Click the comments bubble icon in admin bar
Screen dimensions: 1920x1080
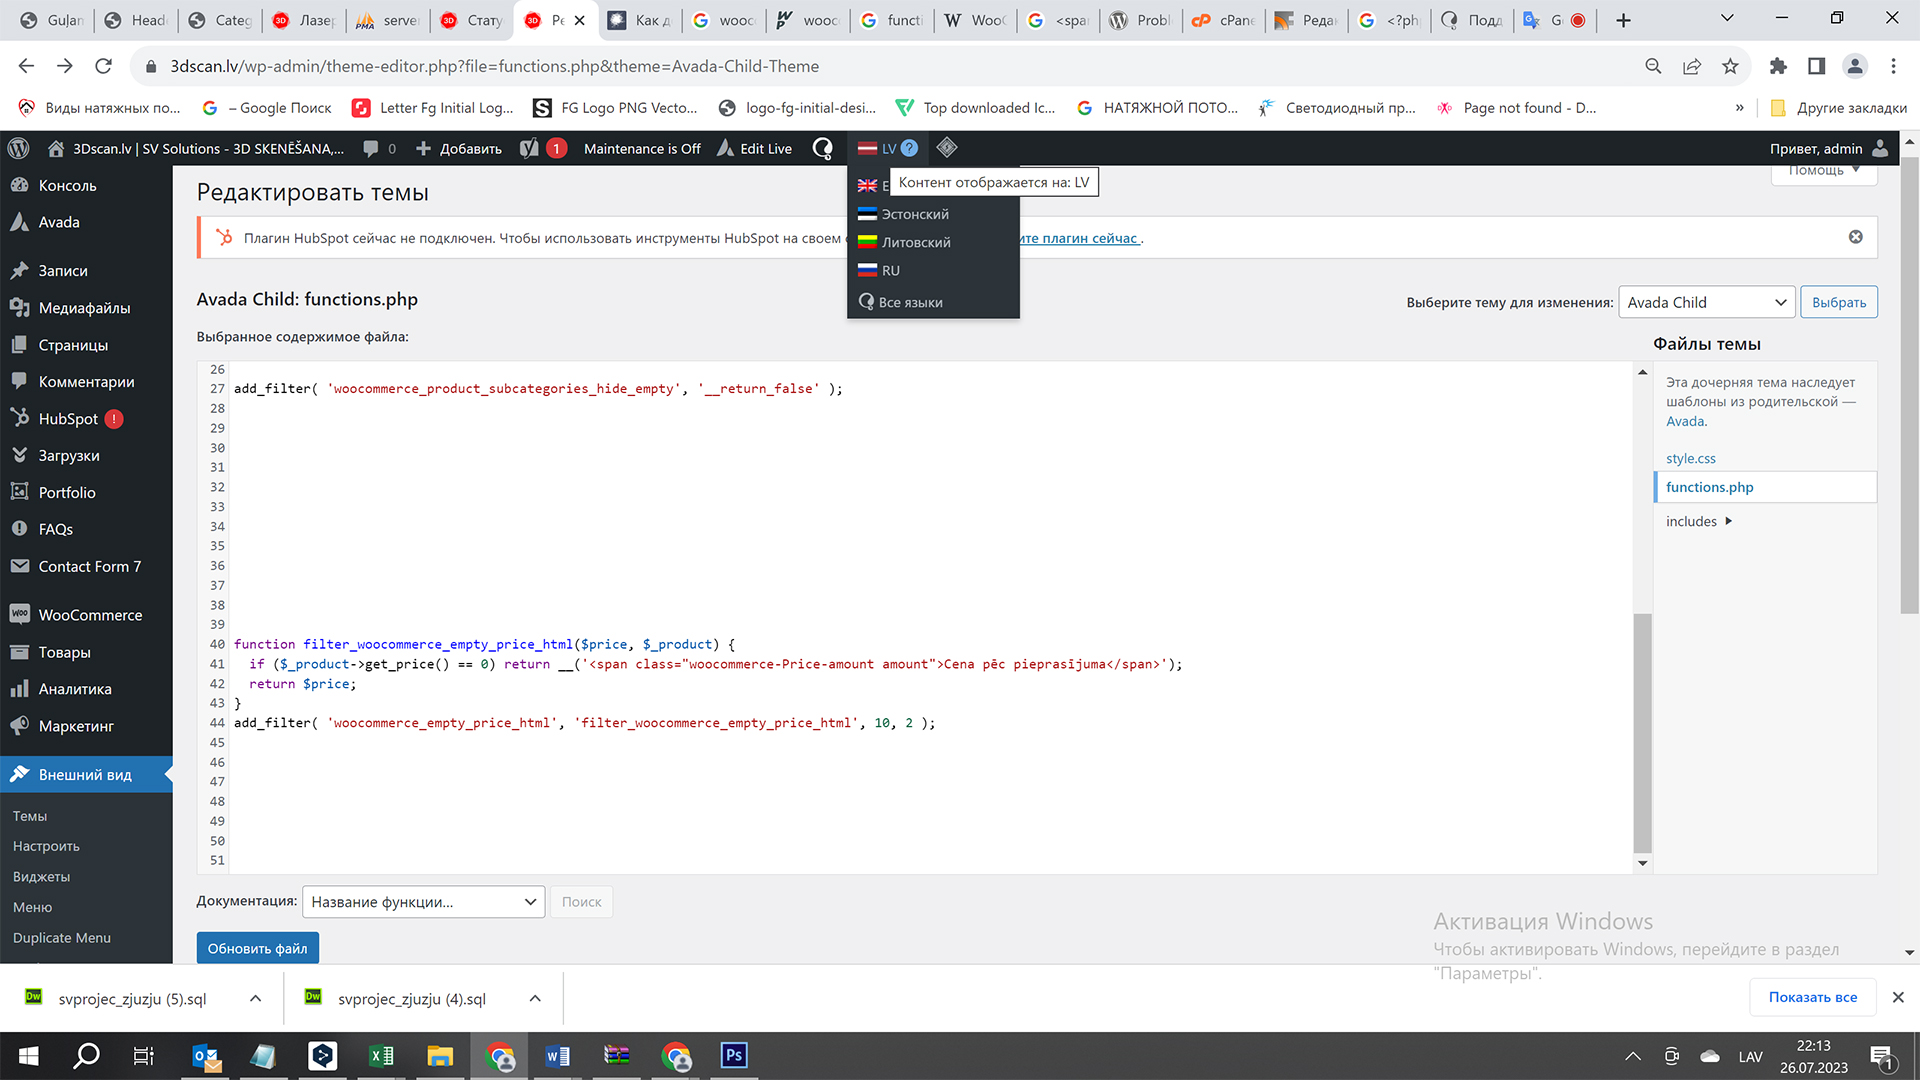click(x=371, y=148)
